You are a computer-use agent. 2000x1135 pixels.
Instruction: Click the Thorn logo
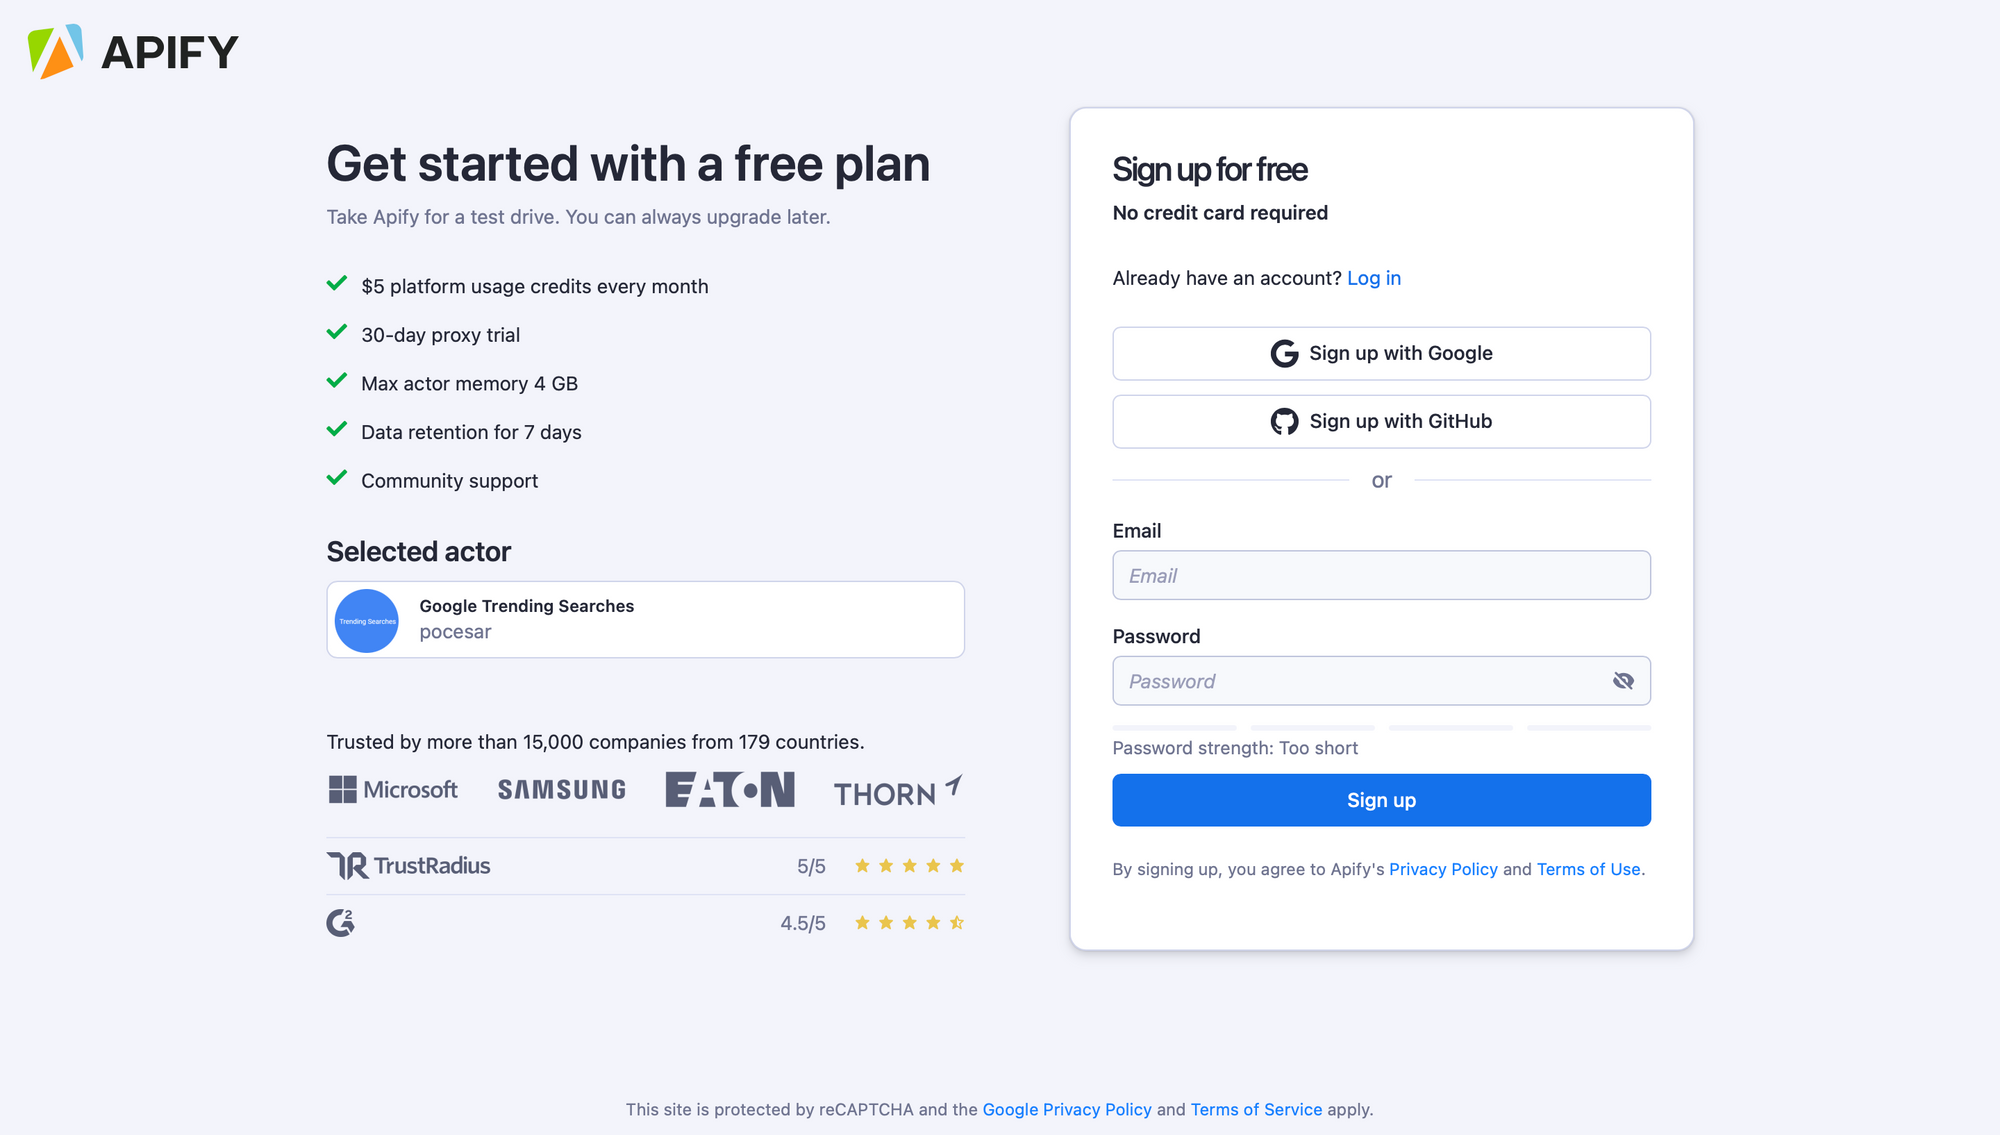[x=898, y=790]
